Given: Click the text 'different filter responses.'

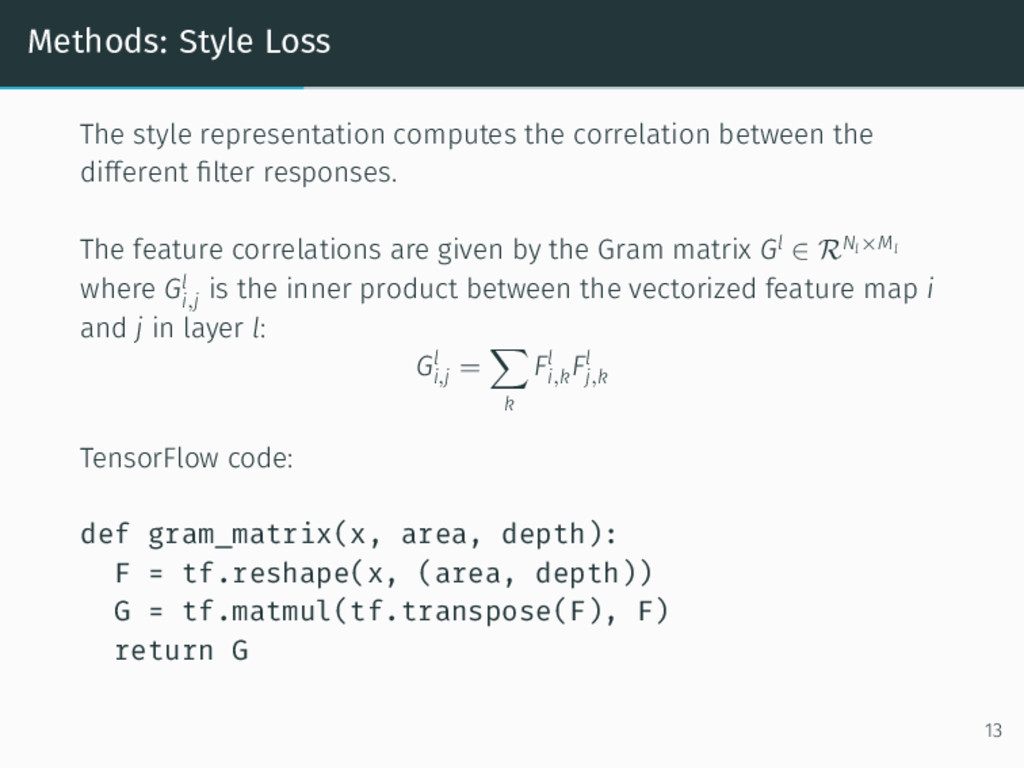Looking at the screenshot, I should [238, 172].
